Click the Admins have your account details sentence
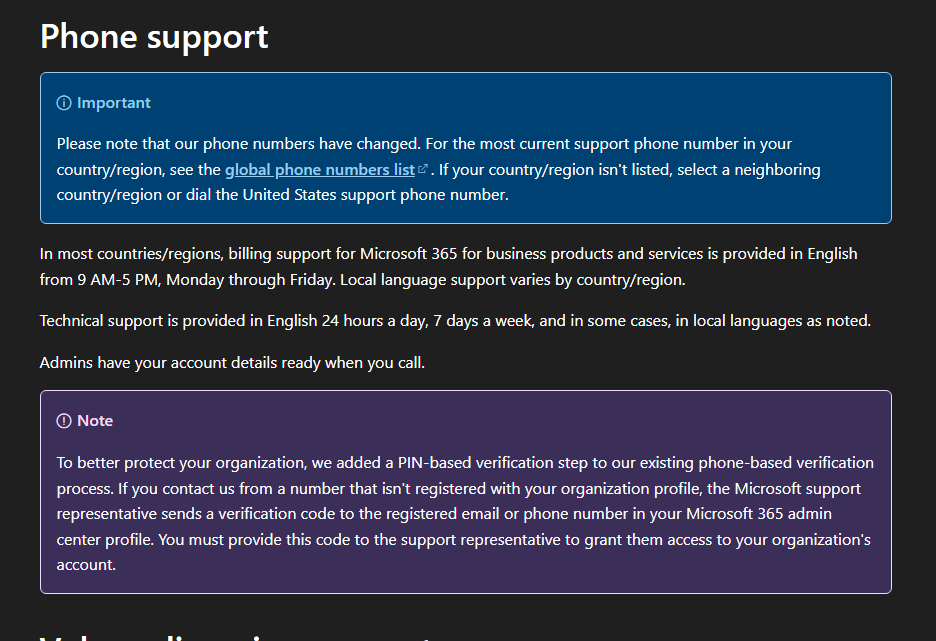 [x=232, y=363]
